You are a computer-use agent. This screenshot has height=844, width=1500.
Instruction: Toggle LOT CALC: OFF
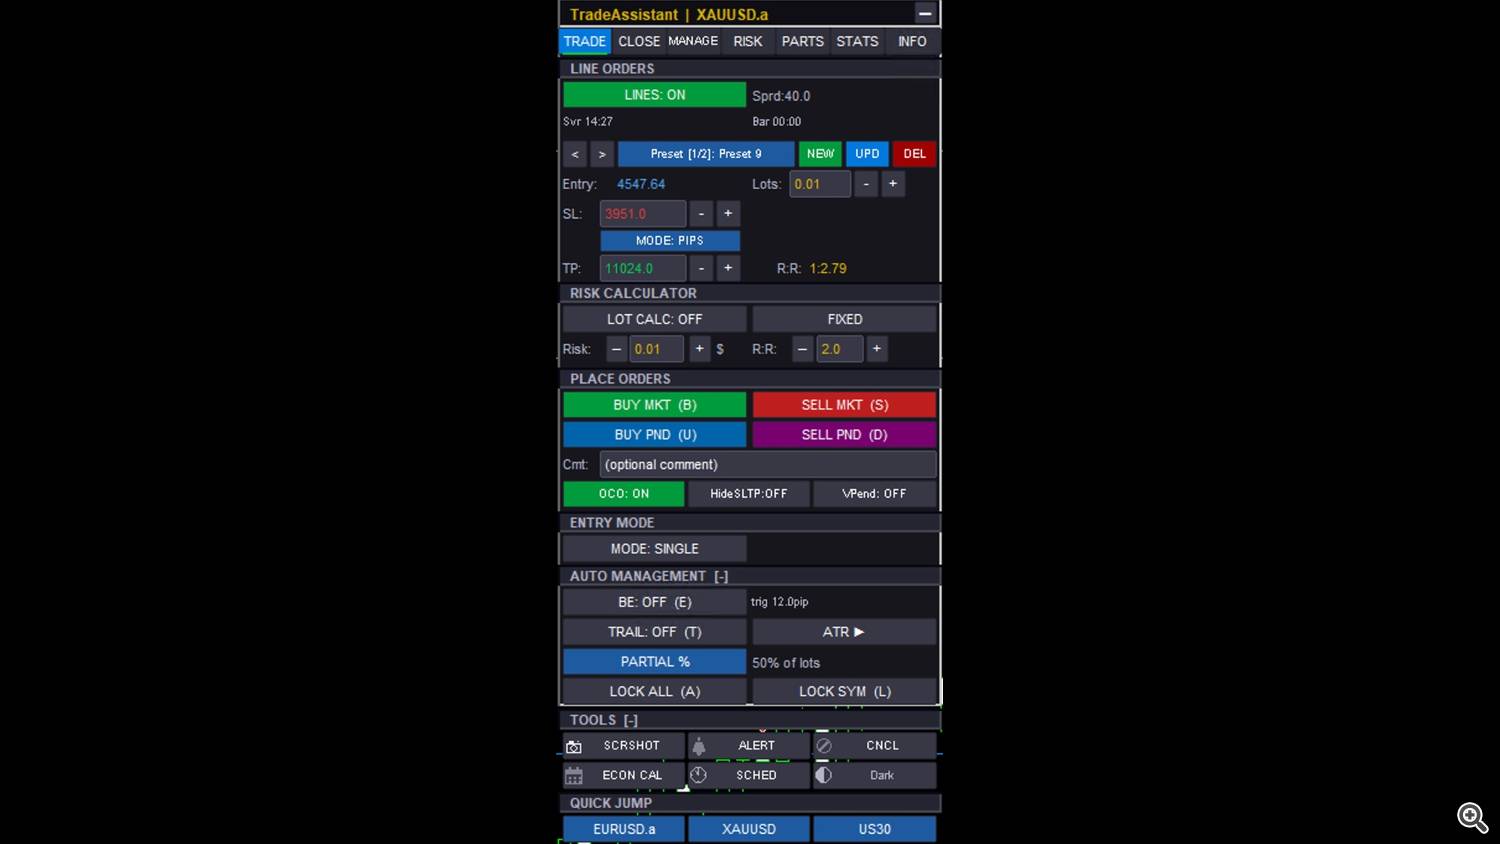(x=654, y=319)
